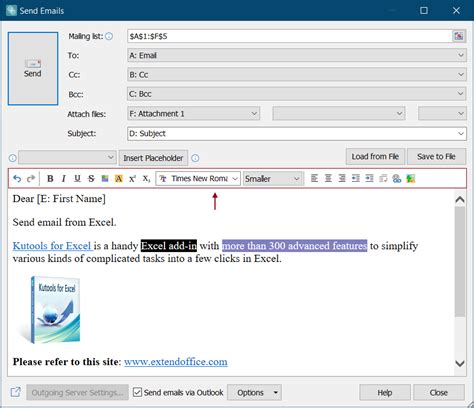
Task: Click the range selector icon for Mailing list
Action: pos(459,36)
